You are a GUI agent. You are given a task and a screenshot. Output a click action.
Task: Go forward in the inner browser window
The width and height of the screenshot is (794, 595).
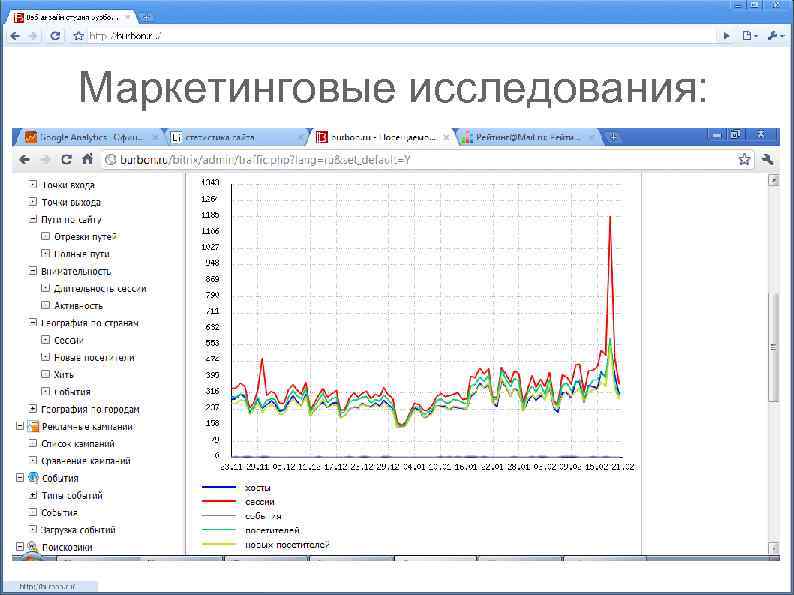point(46,160)
